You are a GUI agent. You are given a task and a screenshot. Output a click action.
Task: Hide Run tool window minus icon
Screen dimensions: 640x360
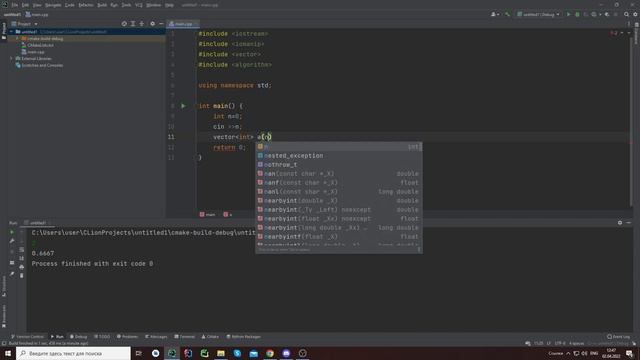[629, 223]
